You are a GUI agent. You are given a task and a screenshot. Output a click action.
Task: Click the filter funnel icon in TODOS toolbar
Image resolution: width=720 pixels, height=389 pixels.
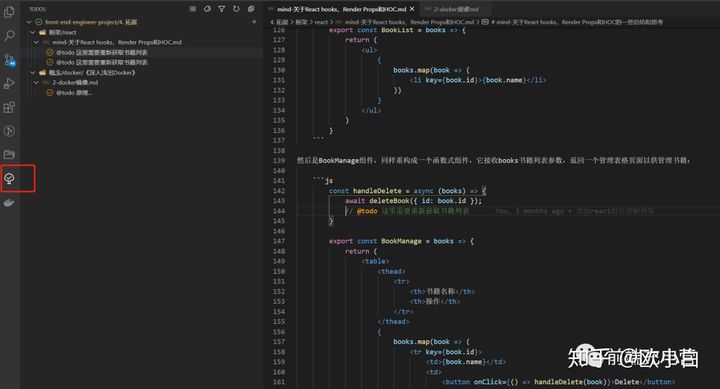pos(222,9)
